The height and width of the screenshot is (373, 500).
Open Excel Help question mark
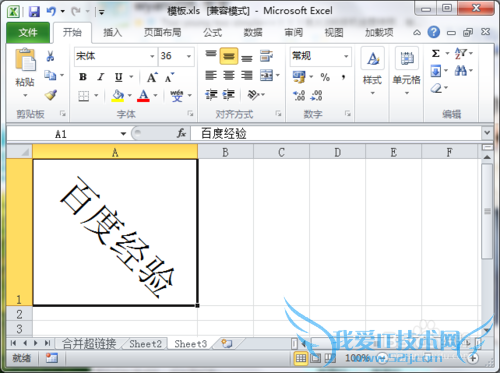pyautogui.click(x=434, y=32)
